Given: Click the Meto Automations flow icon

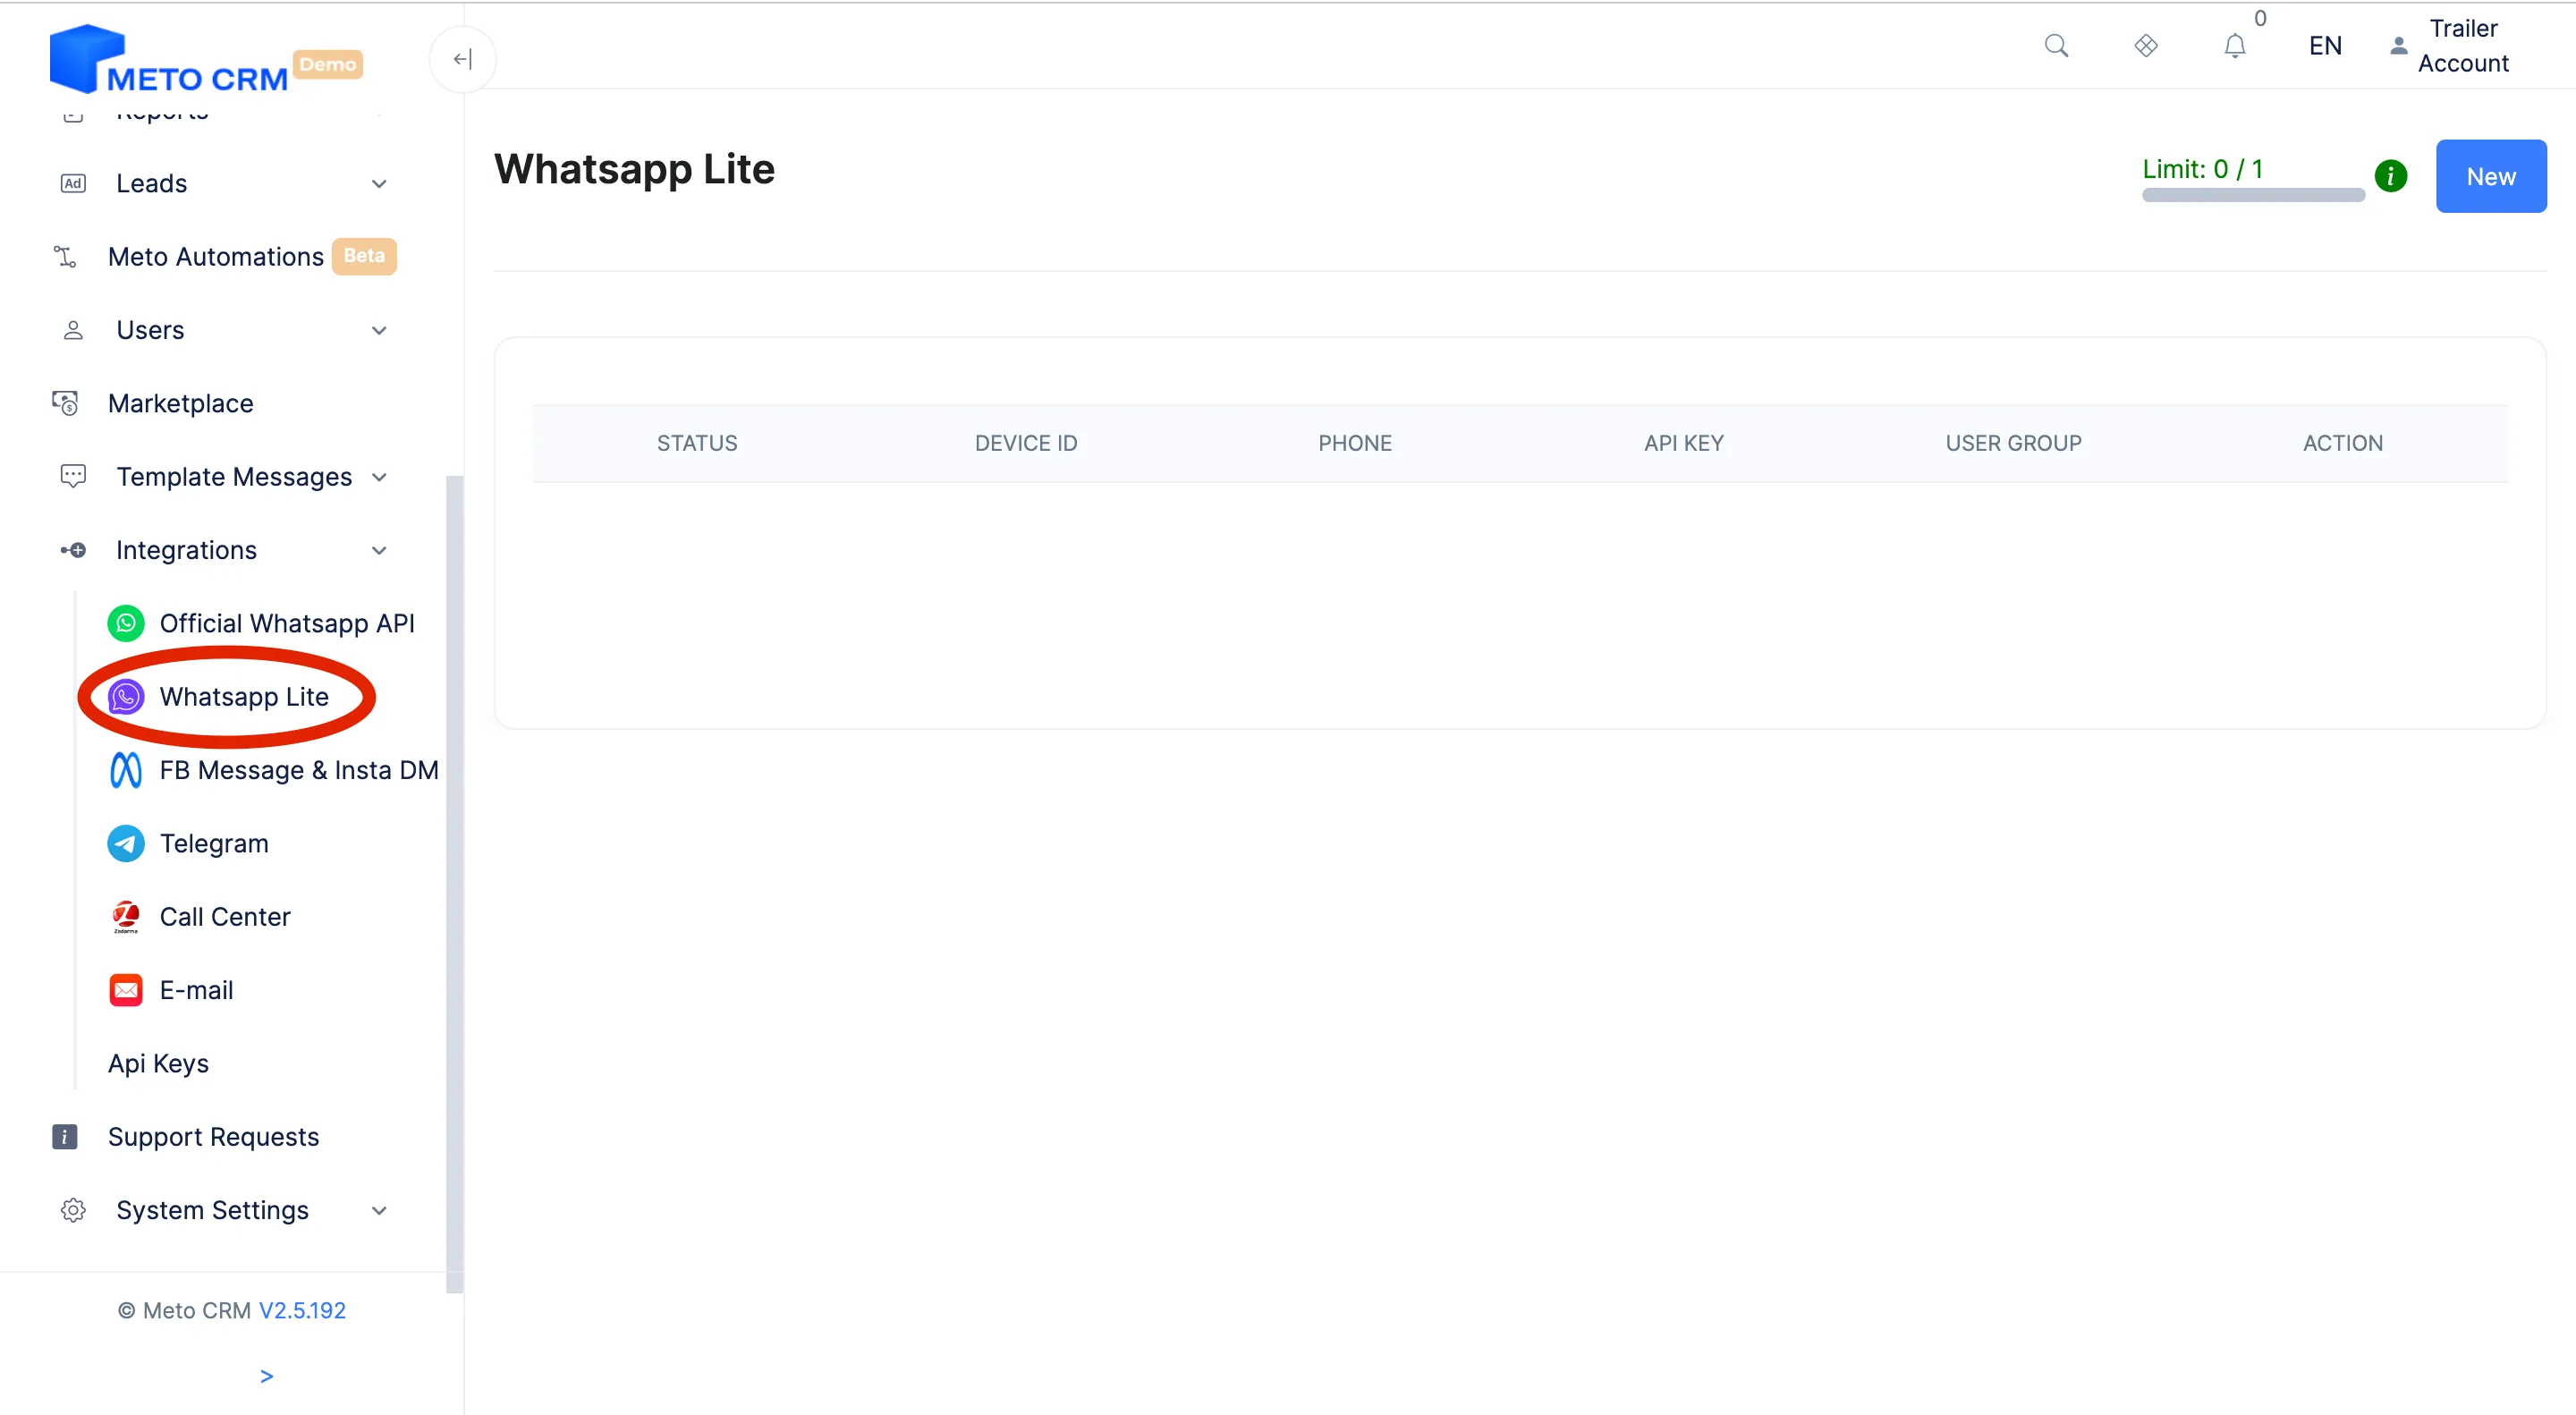Looking at the screenshot, I should point(65,257).
